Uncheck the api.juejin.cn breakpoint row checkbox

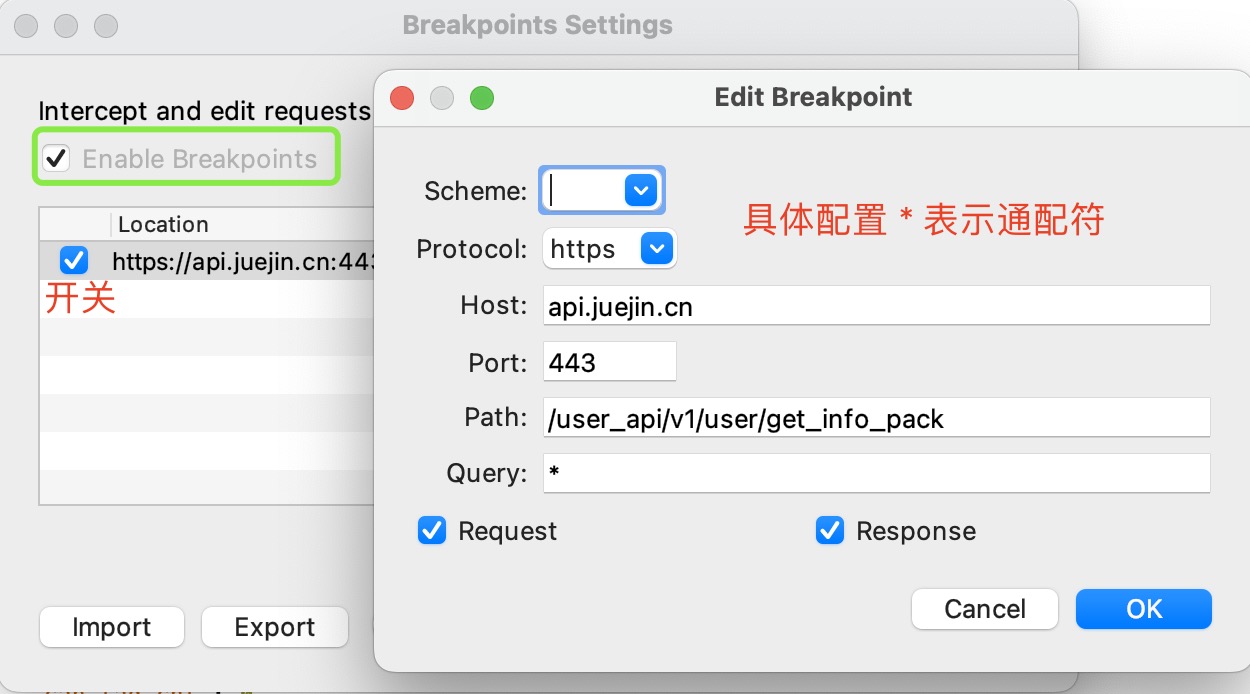(x=73, y=261)
